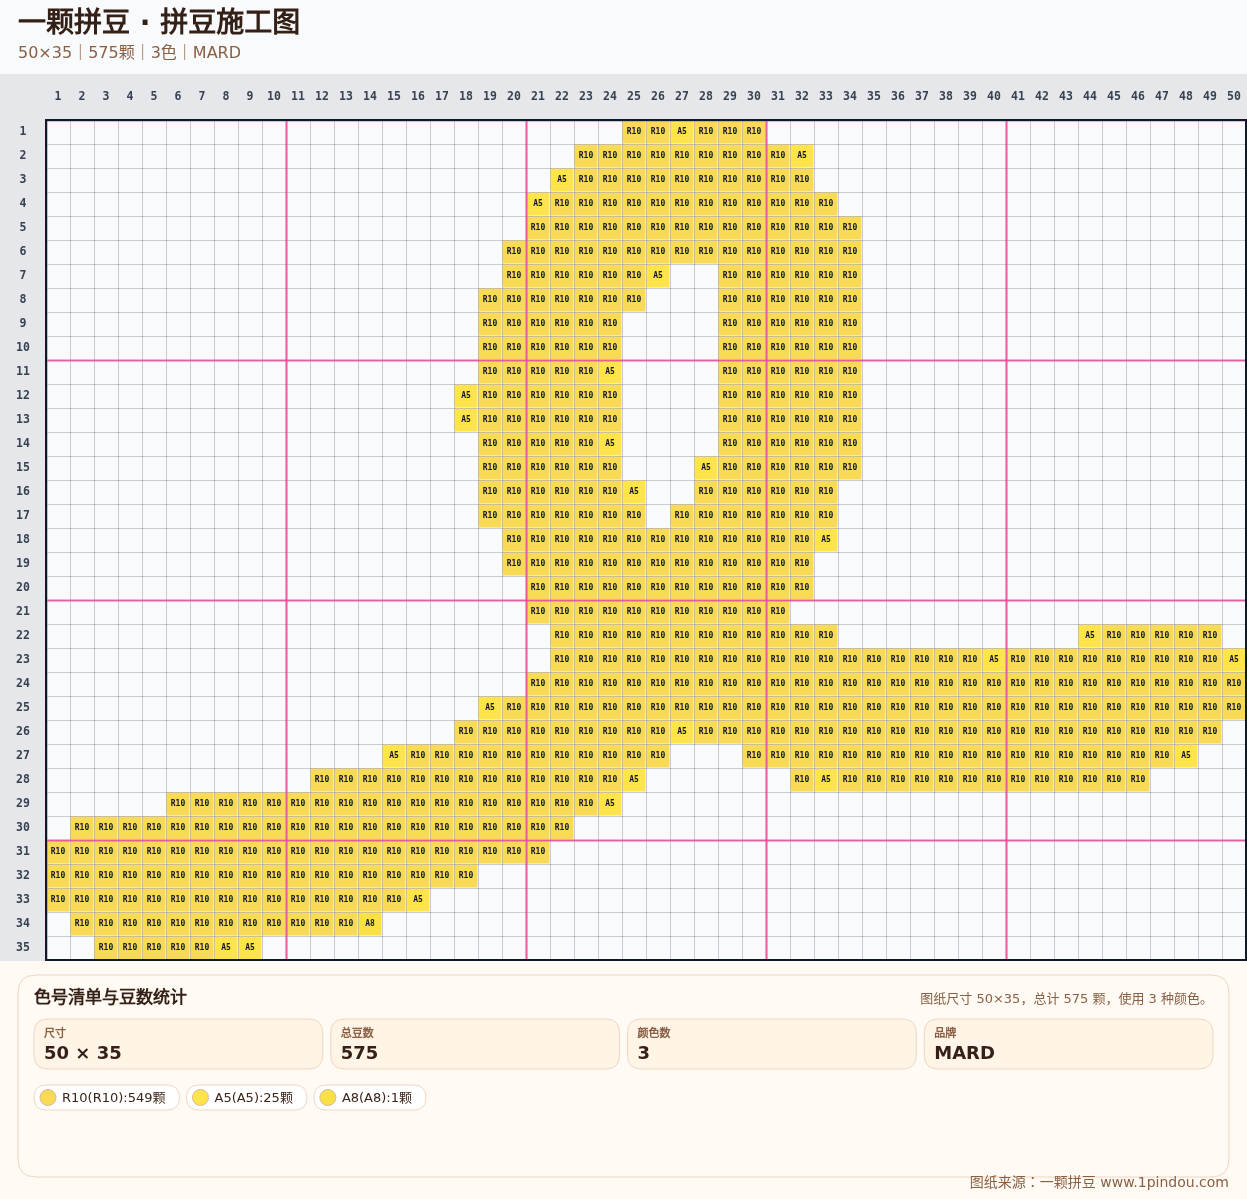Click the A5 bead cell in row 3
Image resolution: width=1247 pixels, height=1199 pixels.
coord(562,179)
